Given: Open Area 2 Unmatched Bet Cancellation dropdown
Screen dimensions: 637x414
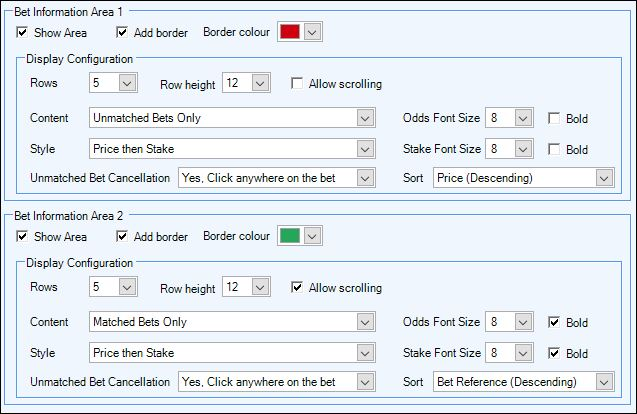Looking at the screenshot, I should [277, 382].
